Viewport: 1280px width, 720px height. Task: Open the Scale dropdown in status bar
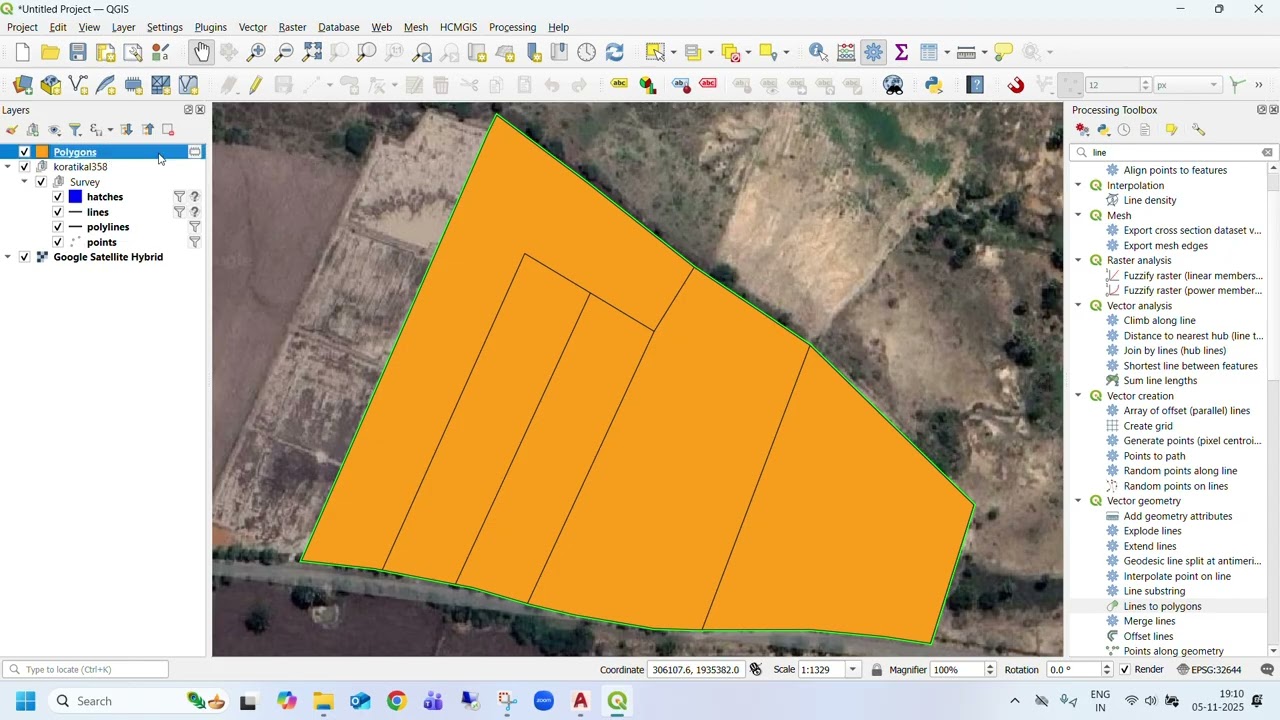coord(853,670)
